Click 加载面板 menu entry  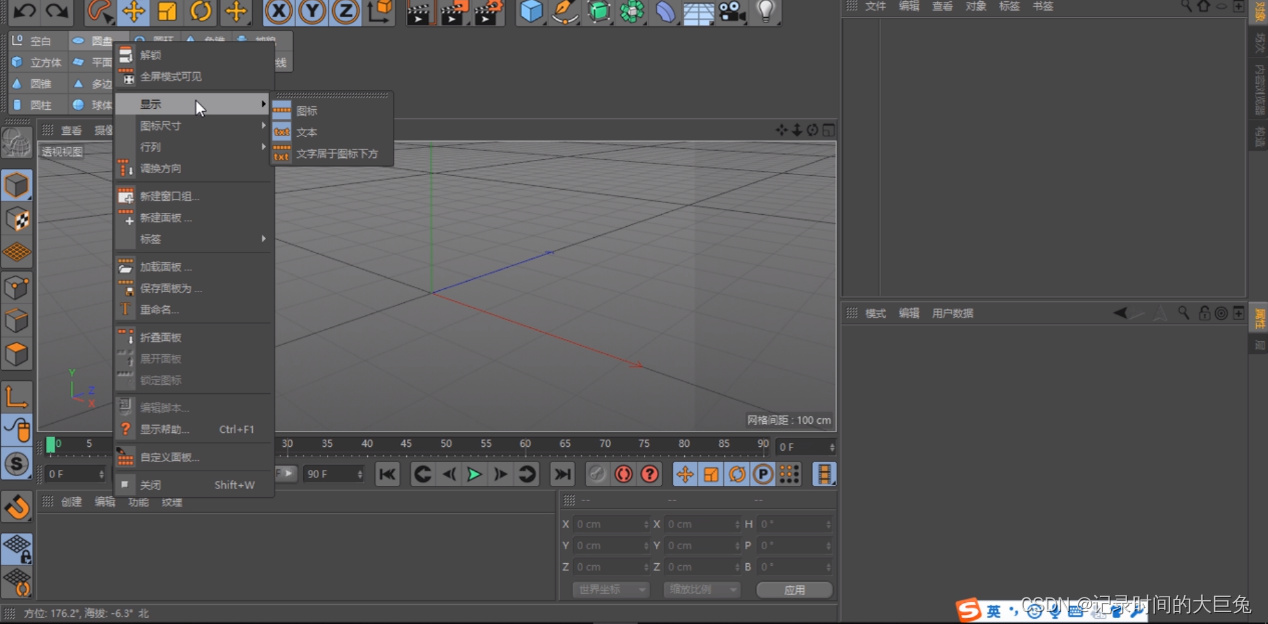(x=194, y=267)
